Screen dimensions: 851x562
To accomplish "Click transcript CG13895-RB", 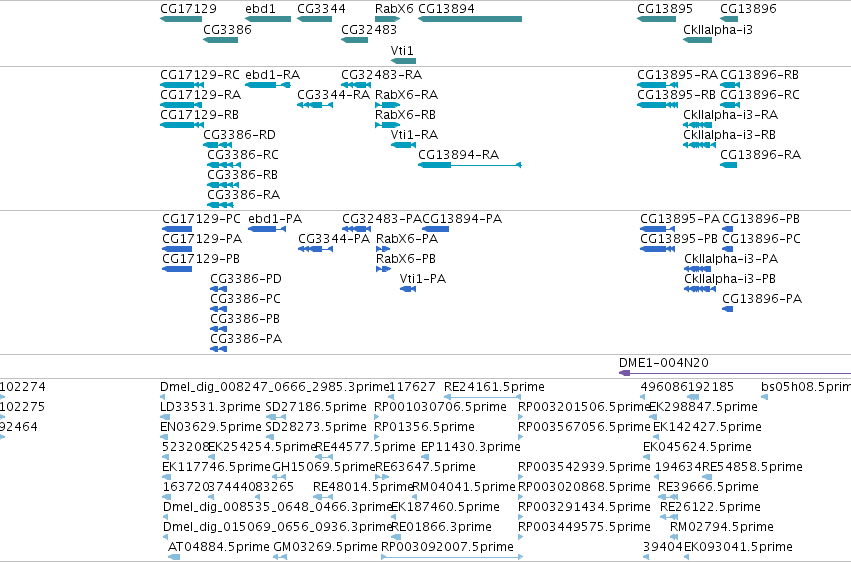I will (657, 105).
